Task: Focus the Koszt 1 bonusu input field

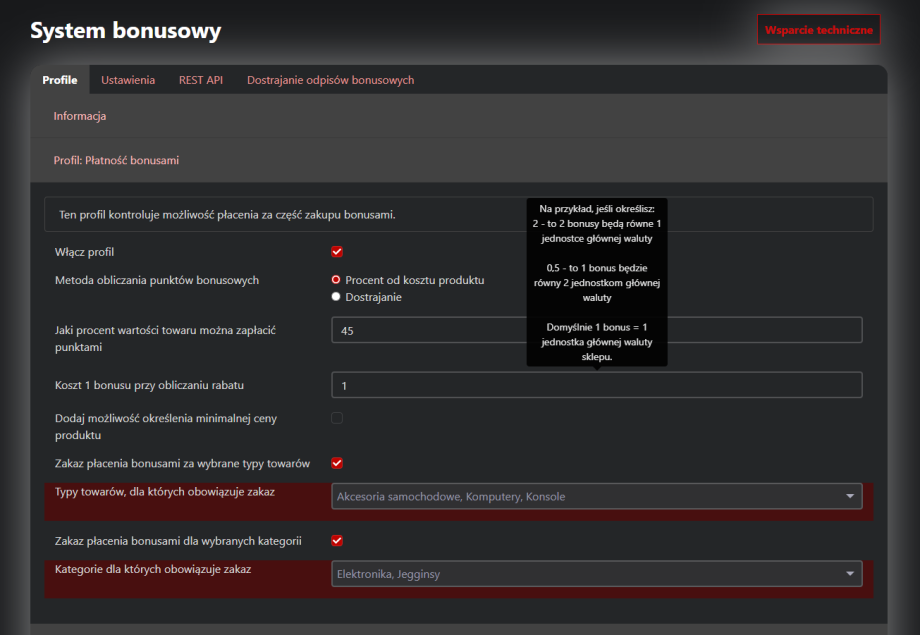Action: click(x=596, y=385)
